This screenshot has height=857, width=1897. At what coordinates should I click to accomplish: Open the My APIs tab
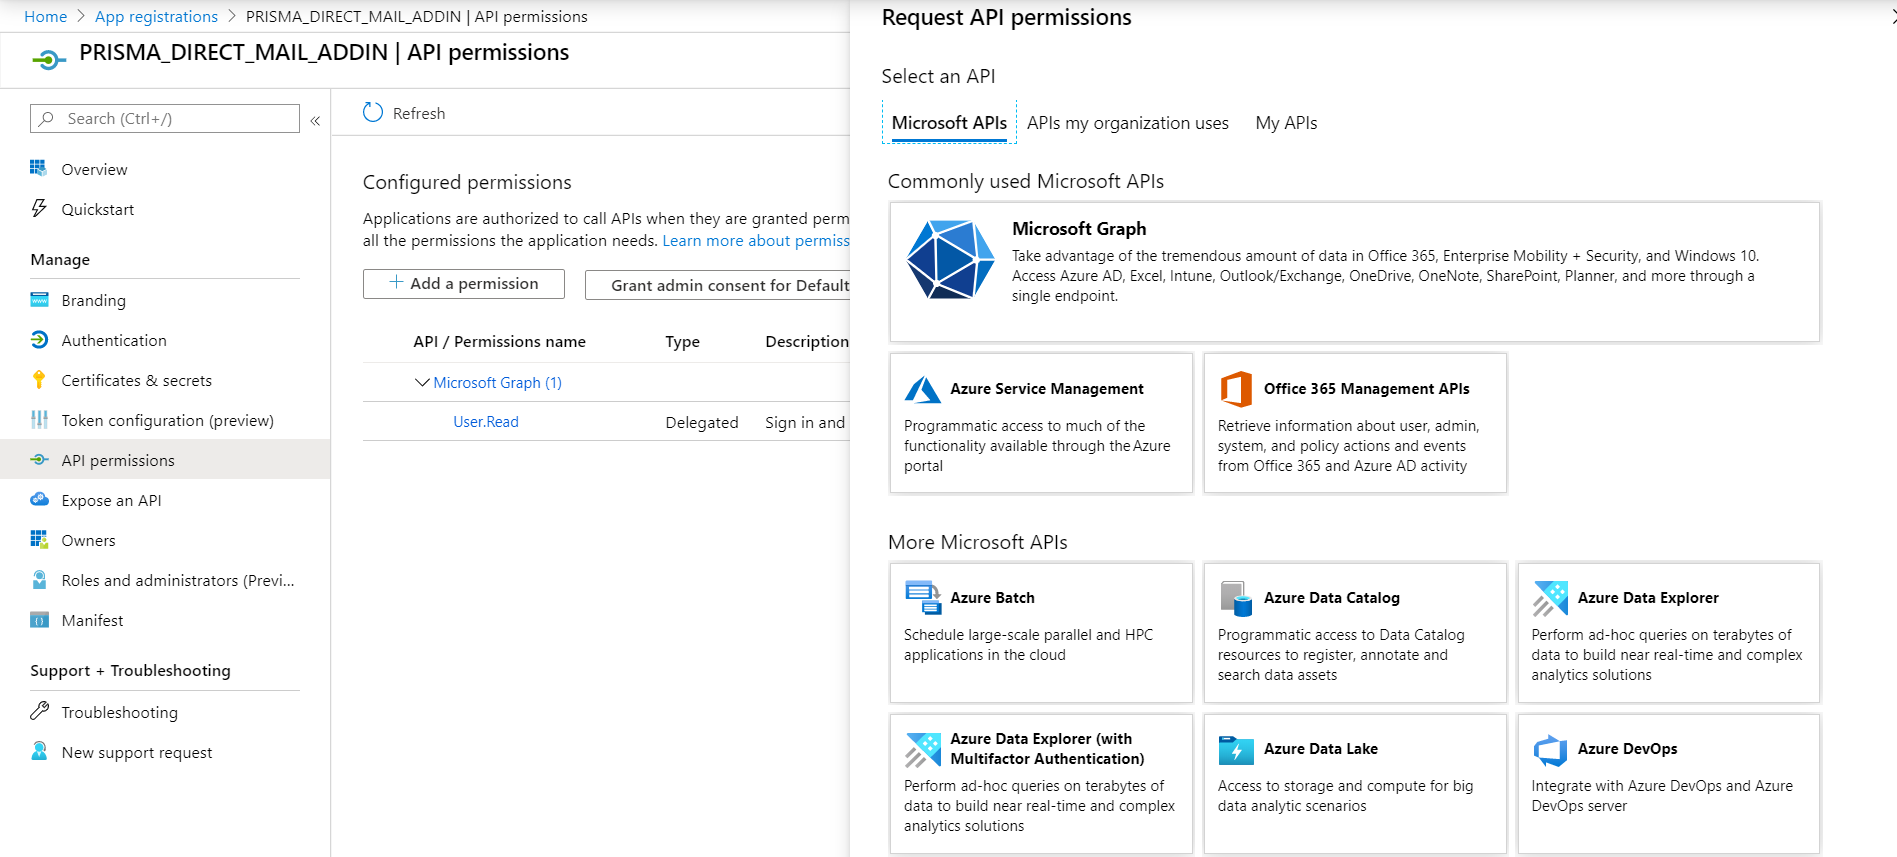1286,123
